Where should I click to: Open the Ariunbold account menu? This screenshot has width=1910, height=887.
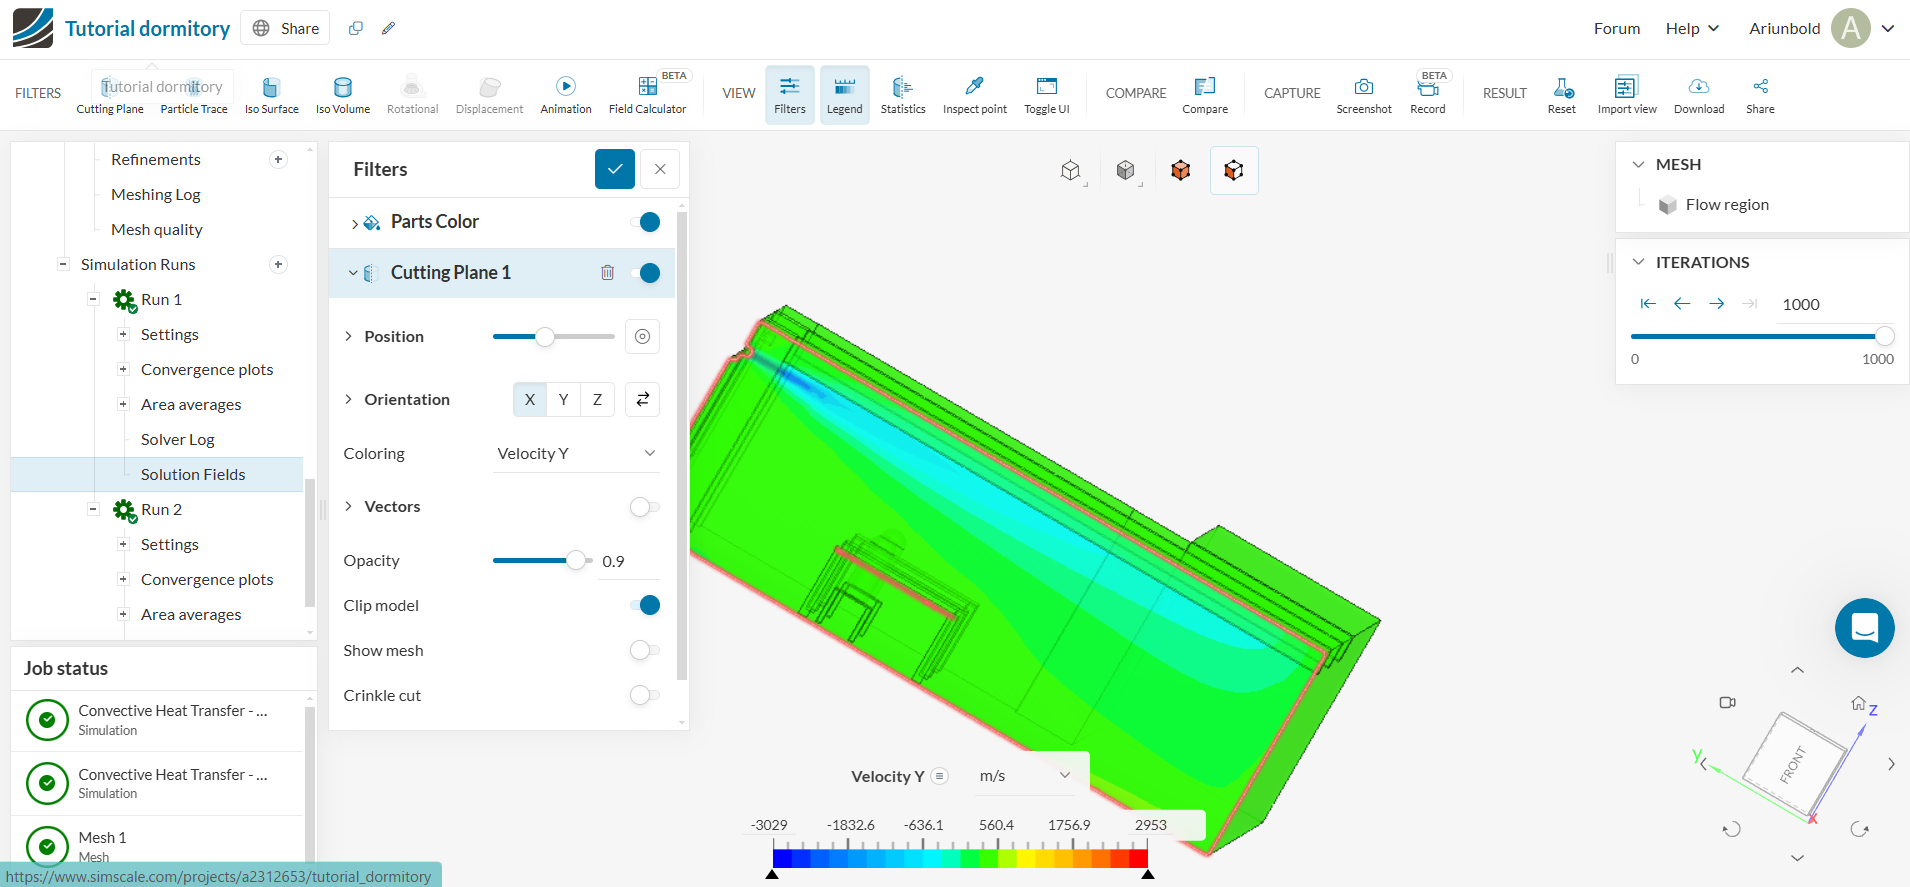coord(1822,28)
